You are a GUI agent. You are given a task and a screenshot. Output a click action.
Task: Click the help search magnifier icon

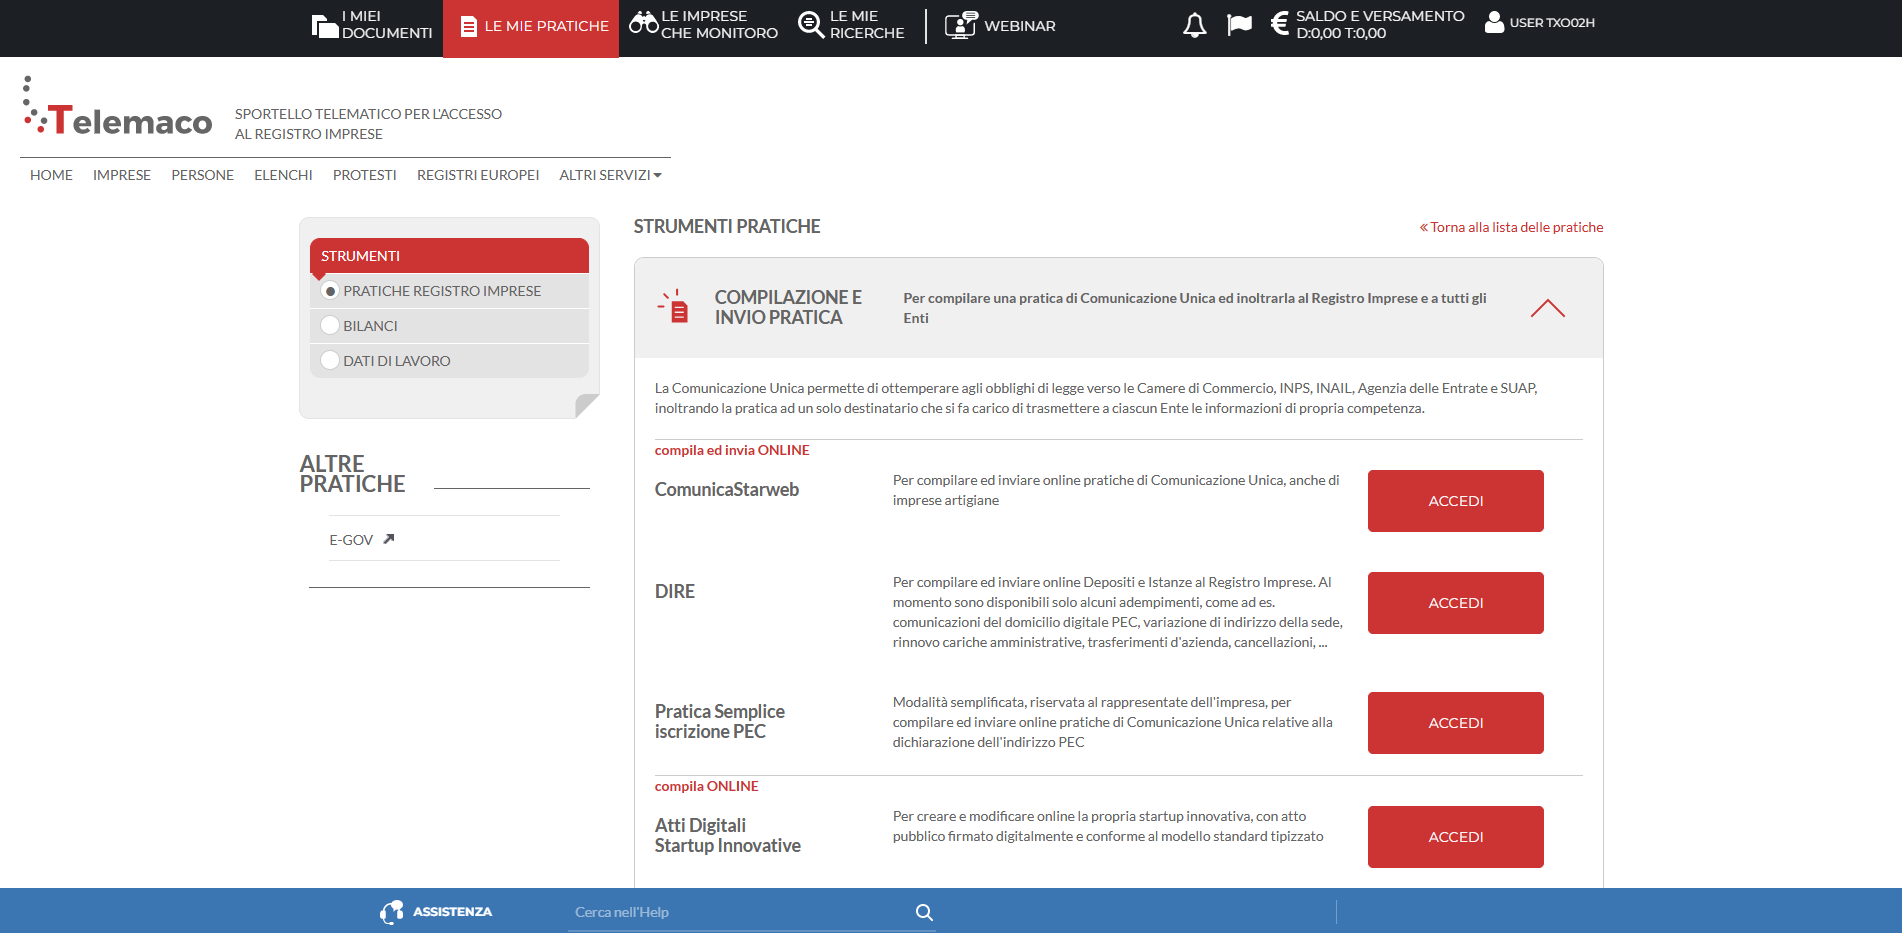[924, 912]
